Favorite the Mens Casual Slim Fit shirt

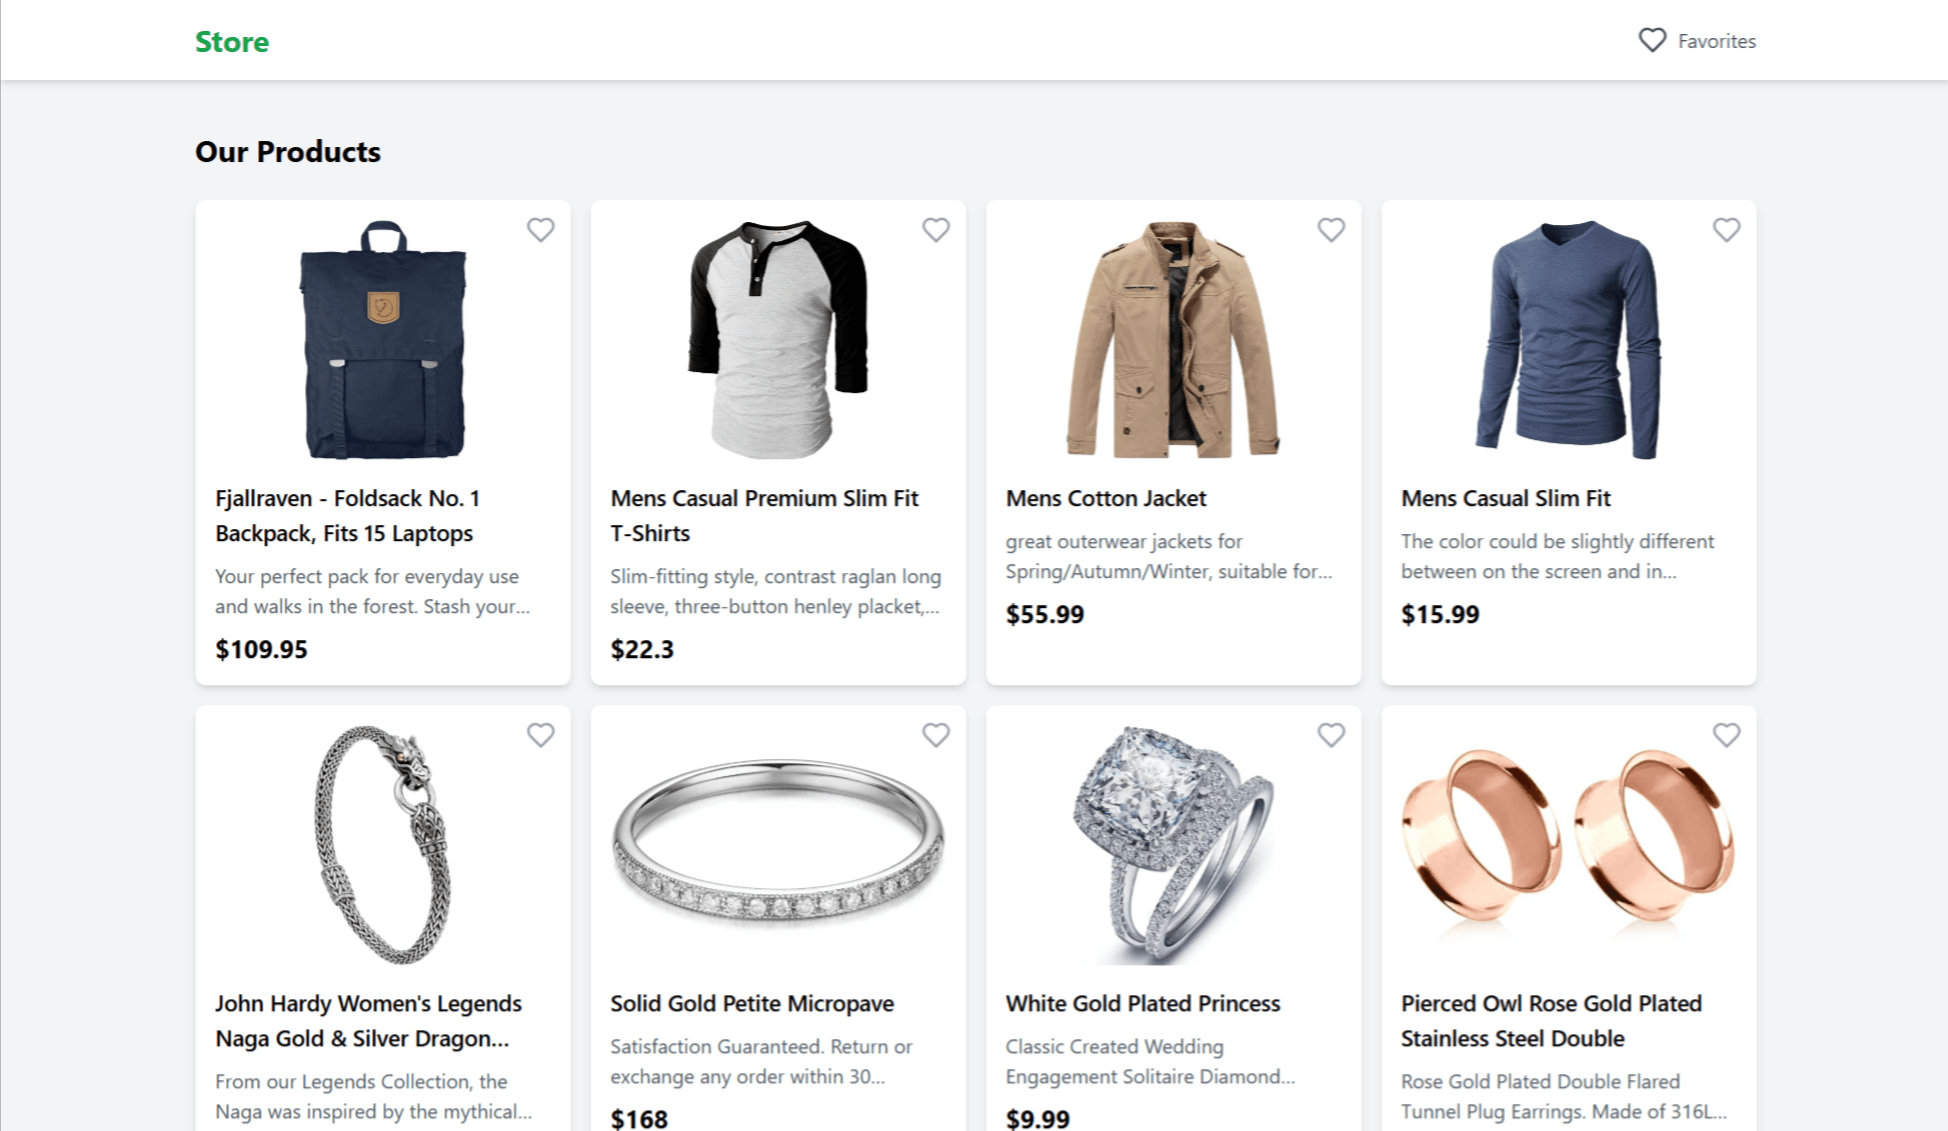[x=1726, y=229]
